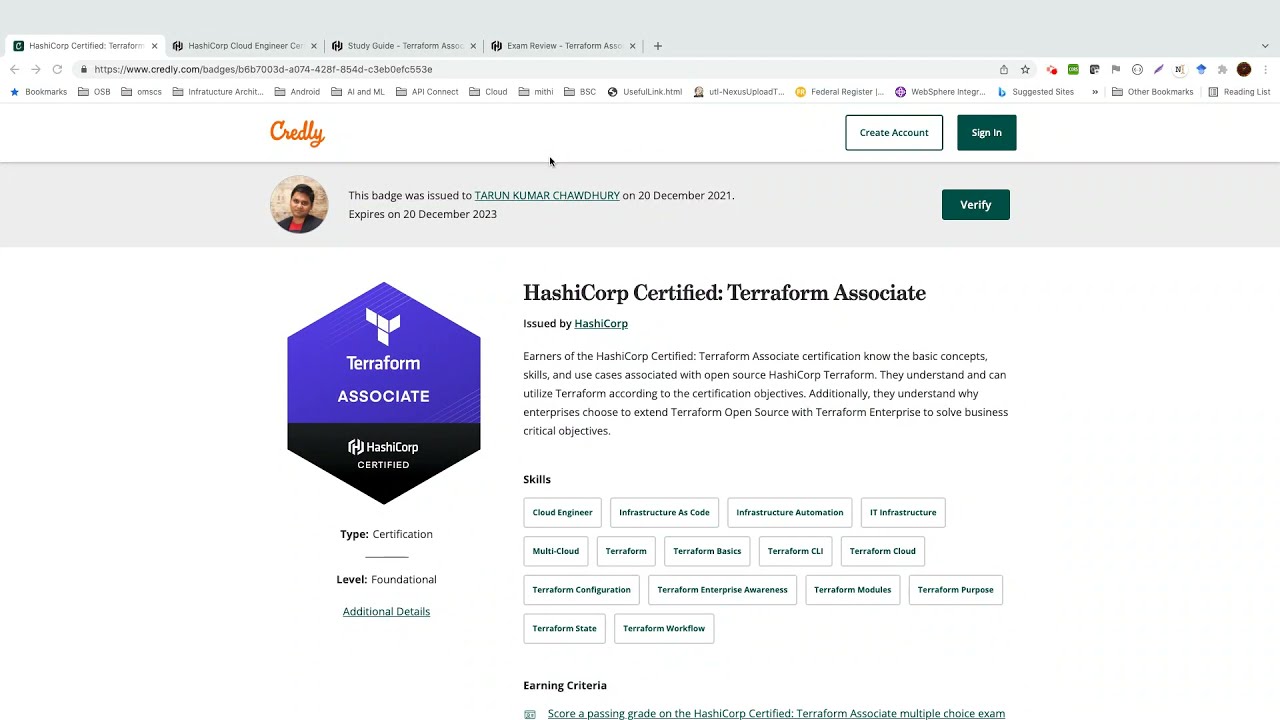Click the blue graduation cap extension
This screenshot has width=1280, height=720.
tap(1201, 69)
